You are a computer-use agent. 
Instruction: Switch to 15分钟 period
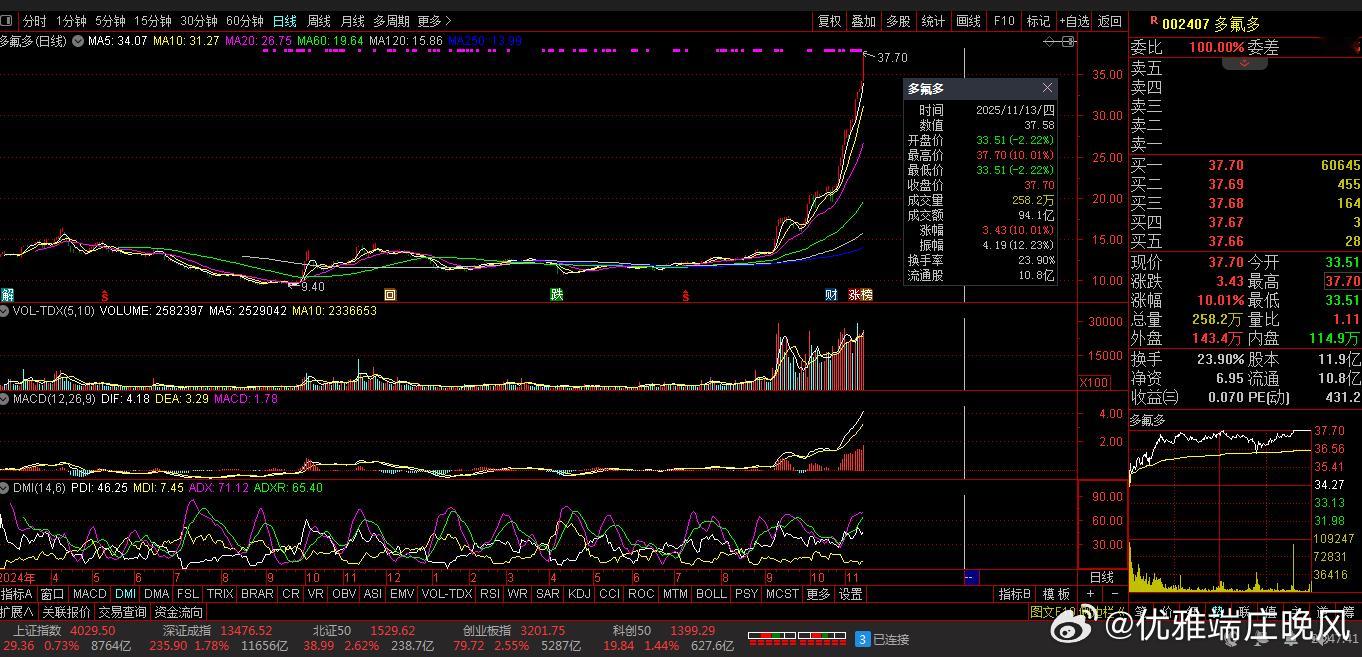[152, 21]
